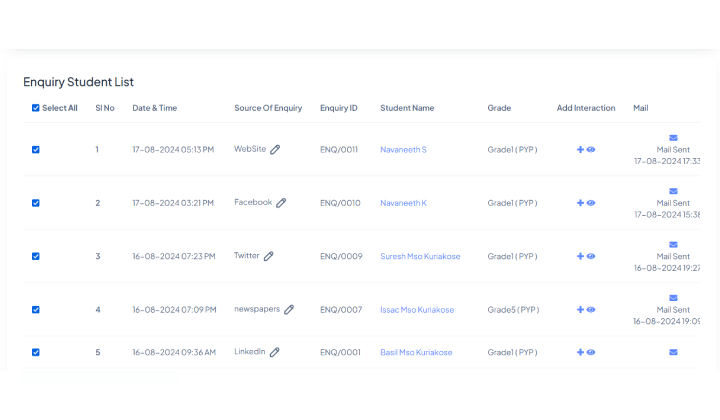Click pencil icon next to LinkedIn
The height and width of the screenshot is (420, 720).
tap(275, 352)
